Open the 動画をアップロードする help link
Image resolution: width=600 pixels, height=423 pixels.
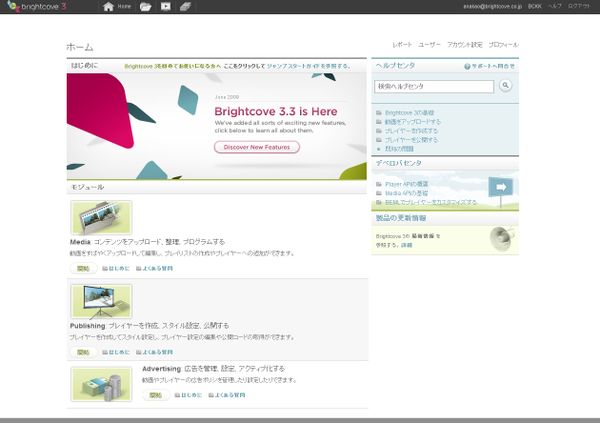click(x=412, y=122)
